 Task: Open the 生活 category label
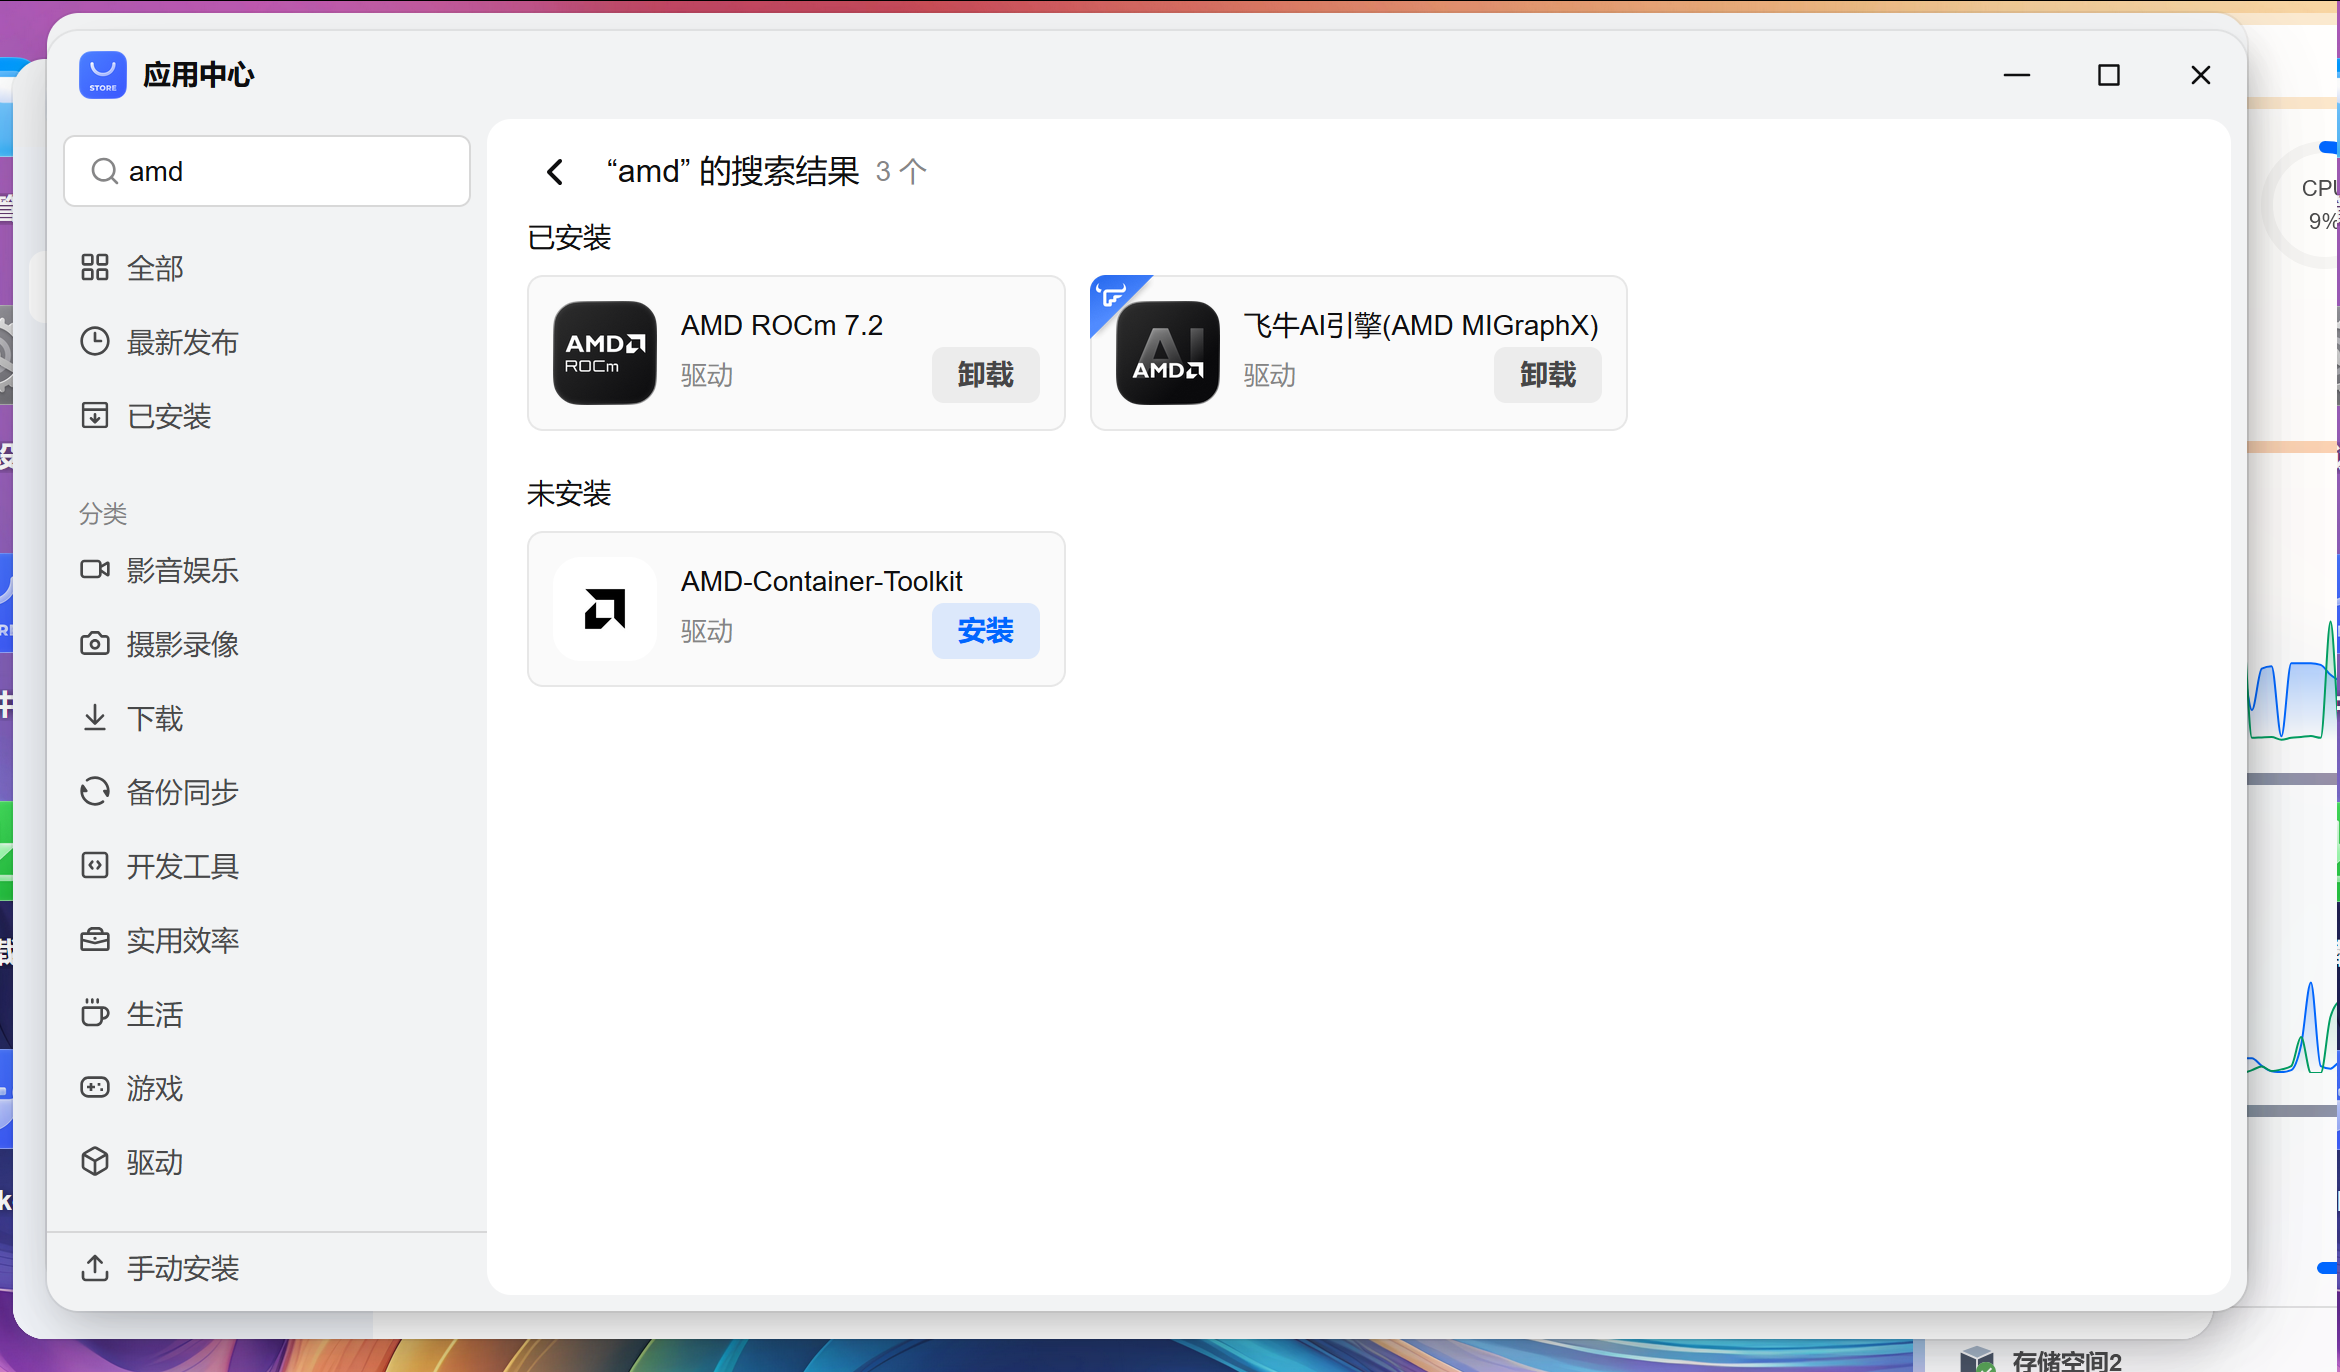tap(155, 1014)
